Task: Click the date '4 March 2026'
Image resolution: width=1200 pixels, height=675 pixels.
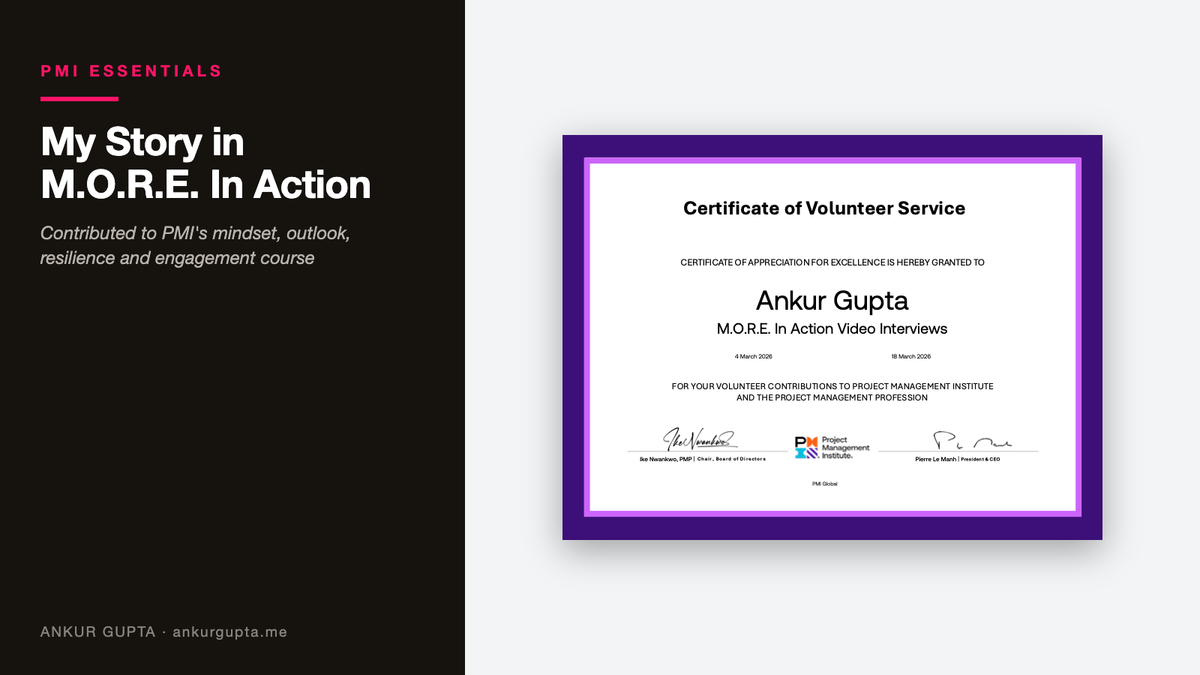Action: (753, 356)
